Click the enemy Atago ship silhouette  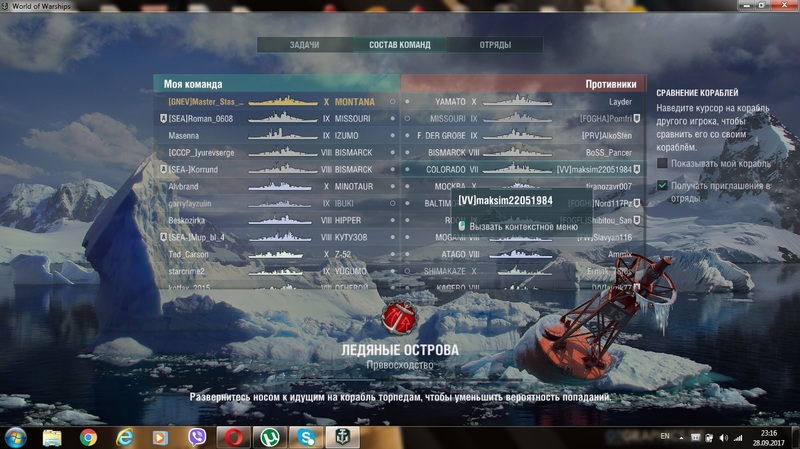pos(520,253)
